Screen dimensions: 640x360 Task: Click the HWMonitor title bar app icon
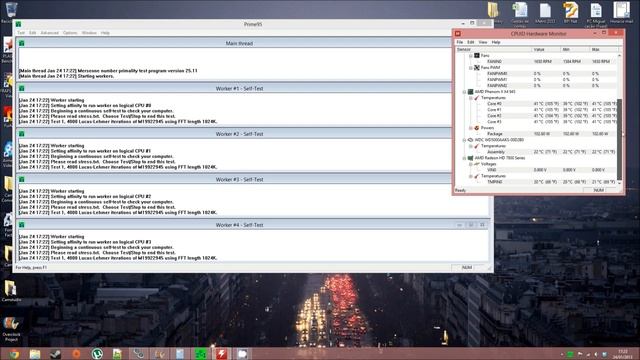(458, 33)
